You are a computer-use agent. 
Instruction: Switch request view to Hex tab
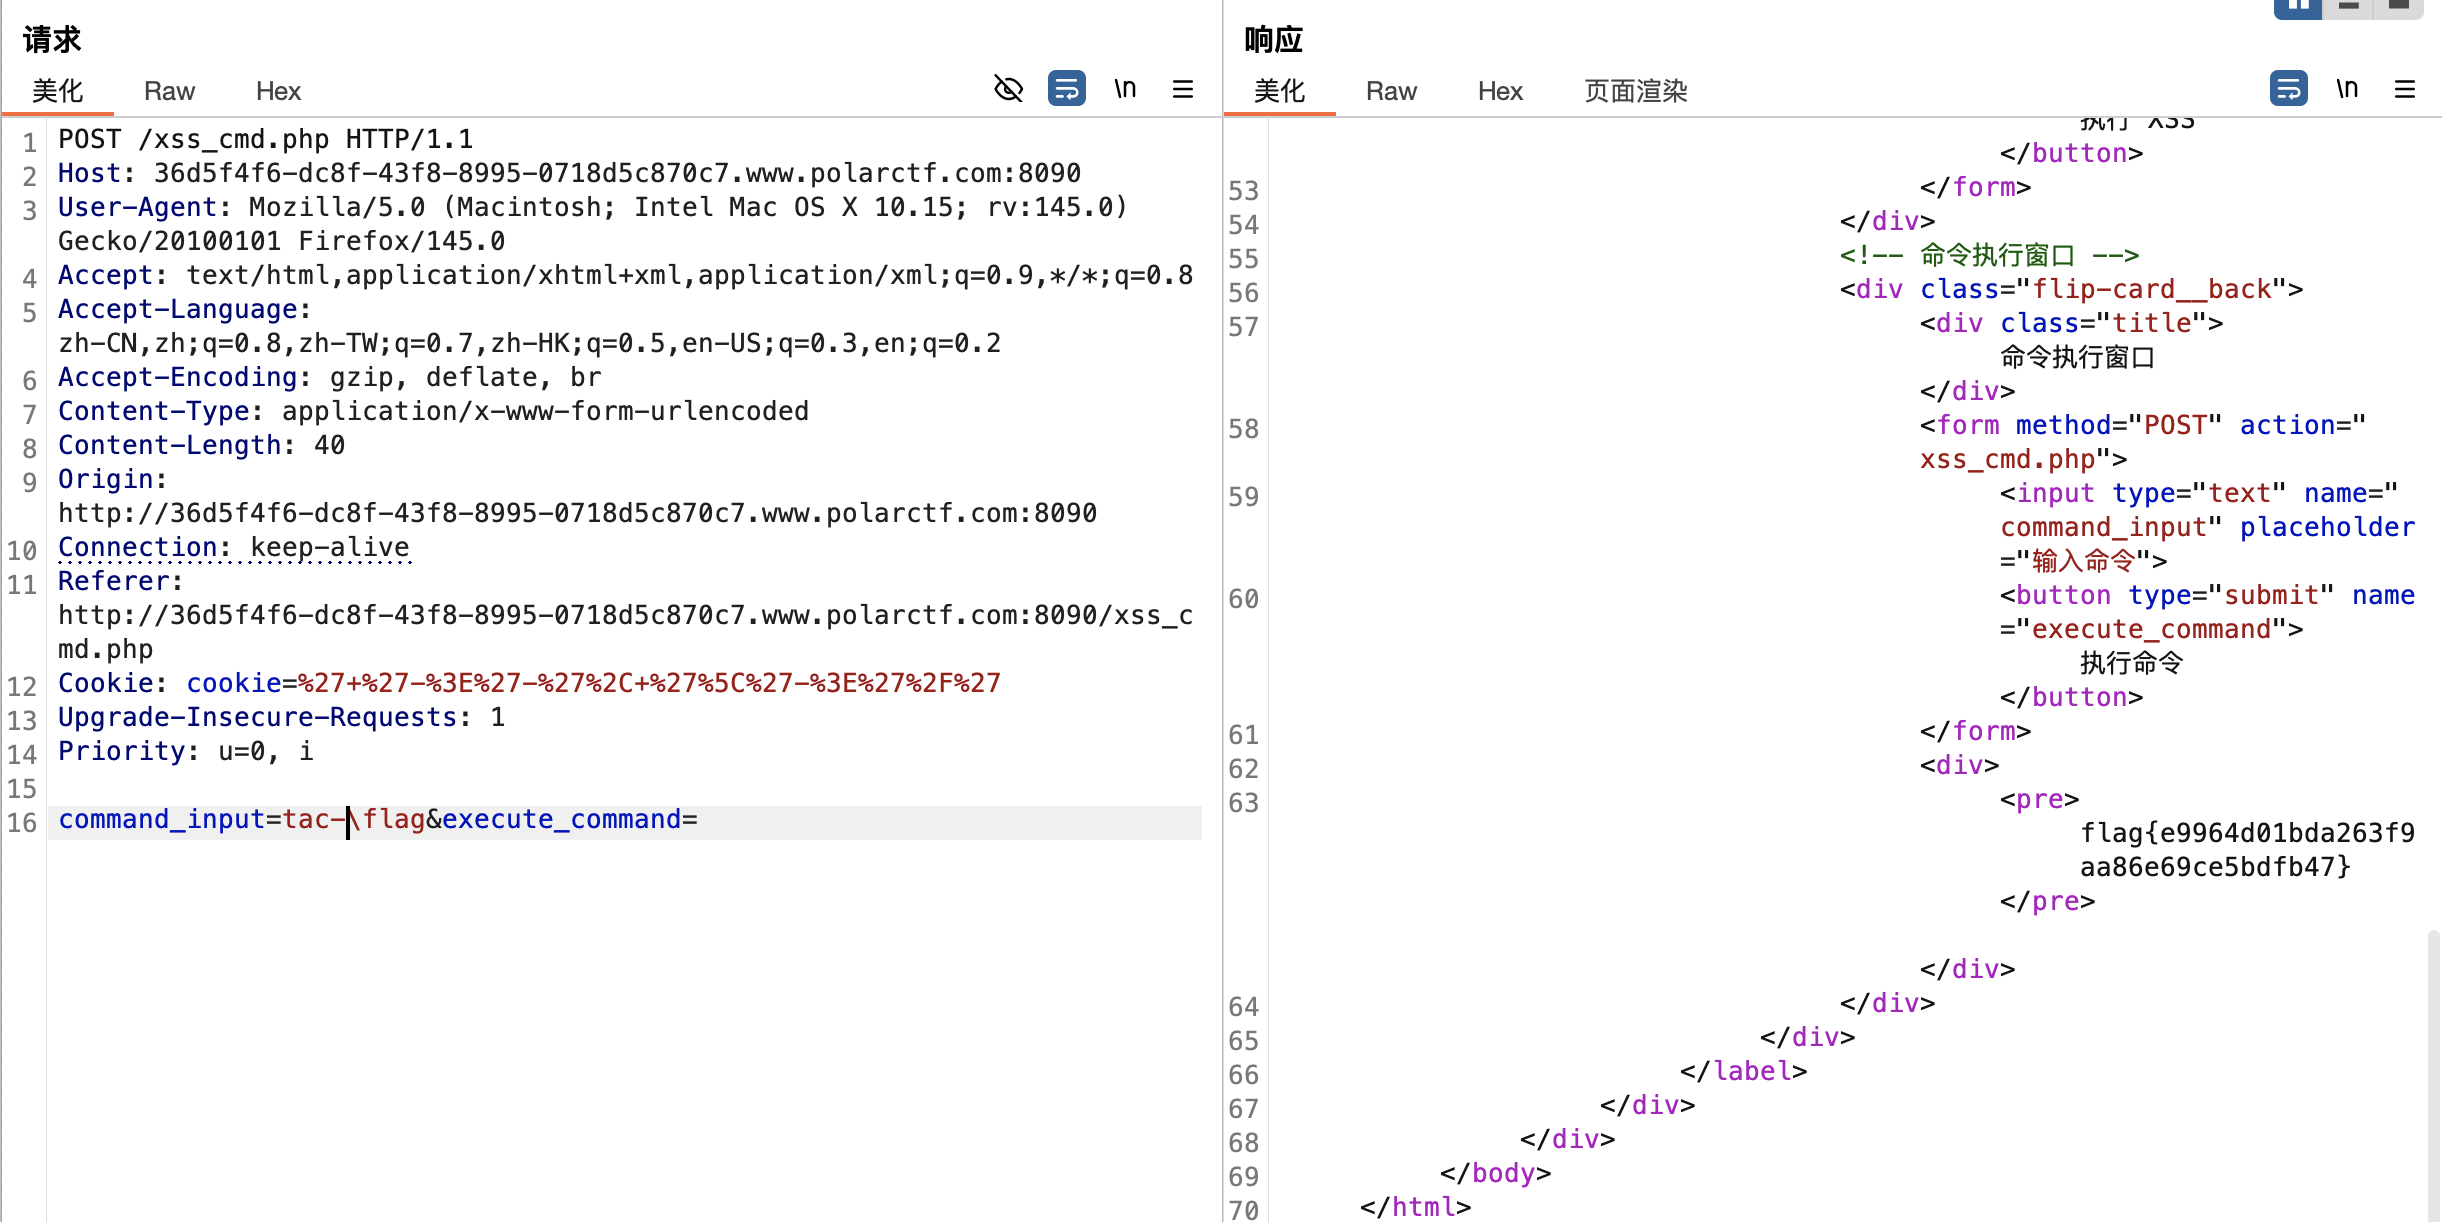coord(278,91)
